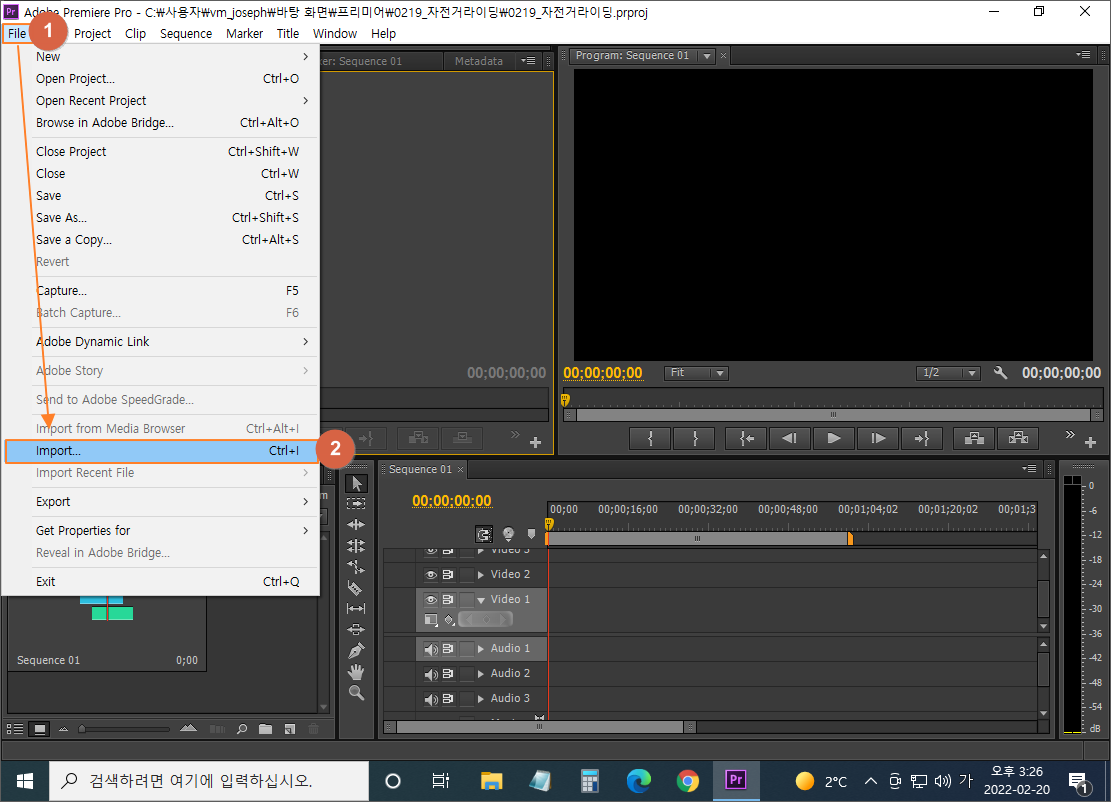
Task: Toggle sync lock on Video 2 track
Action: coord(448,575)
